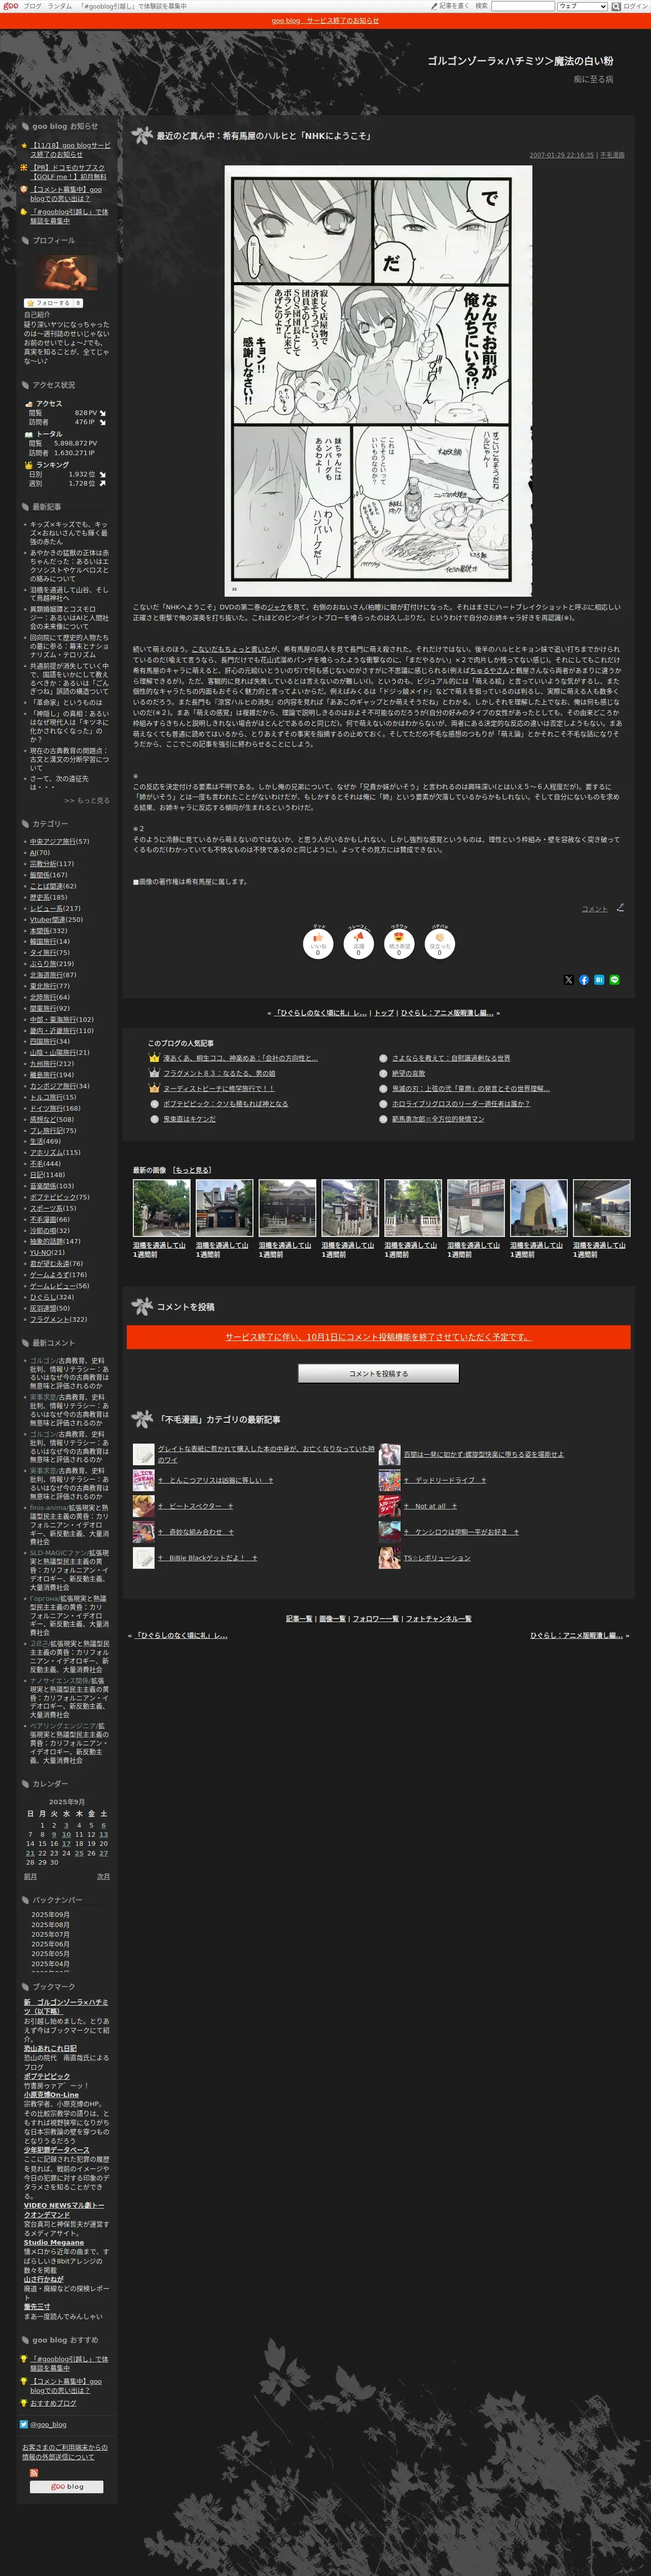
Task: Click the 役立った clapping reaction button
Action: click(x=439, y=944)
